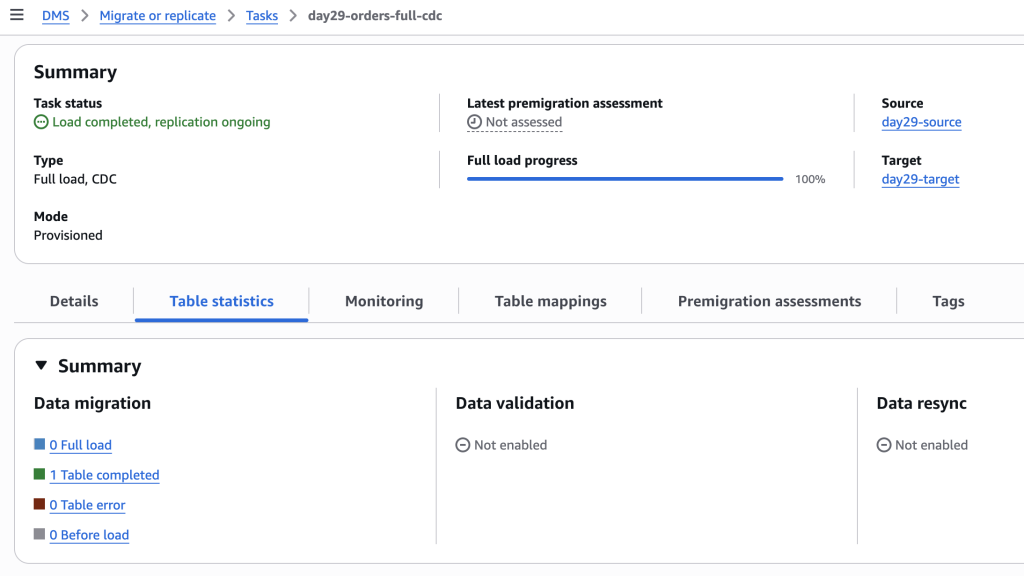Click the 0 Full load link
This screenshot has width=1024, height=576.
click(80, 445)
